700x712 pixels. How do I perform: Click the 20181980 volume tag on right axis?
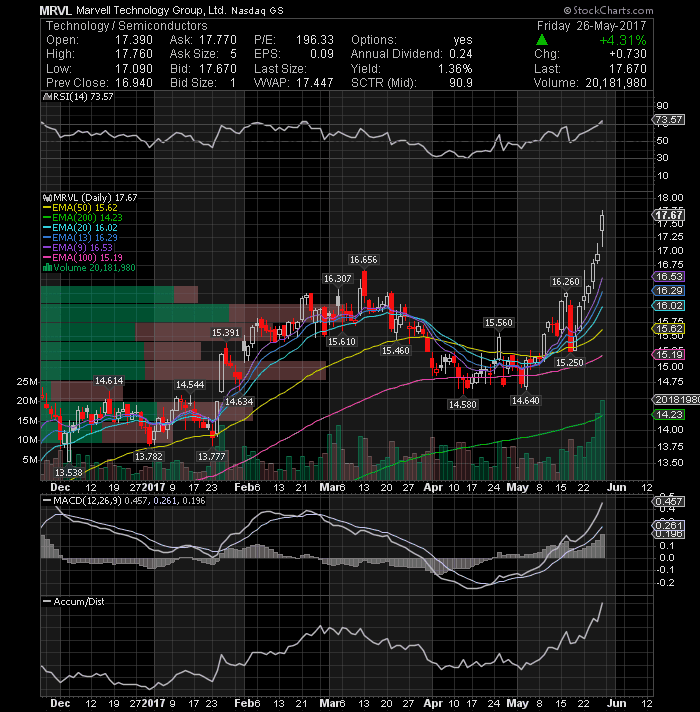tap(676, 400)
